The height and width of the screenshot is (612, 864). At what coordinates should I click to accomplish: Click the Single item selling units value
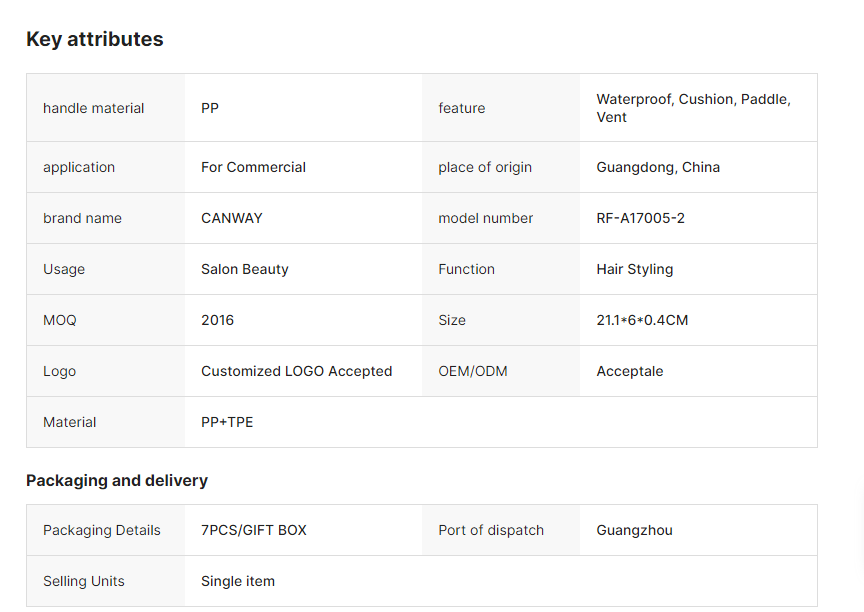pyautogui.click(x=238, y=581)
